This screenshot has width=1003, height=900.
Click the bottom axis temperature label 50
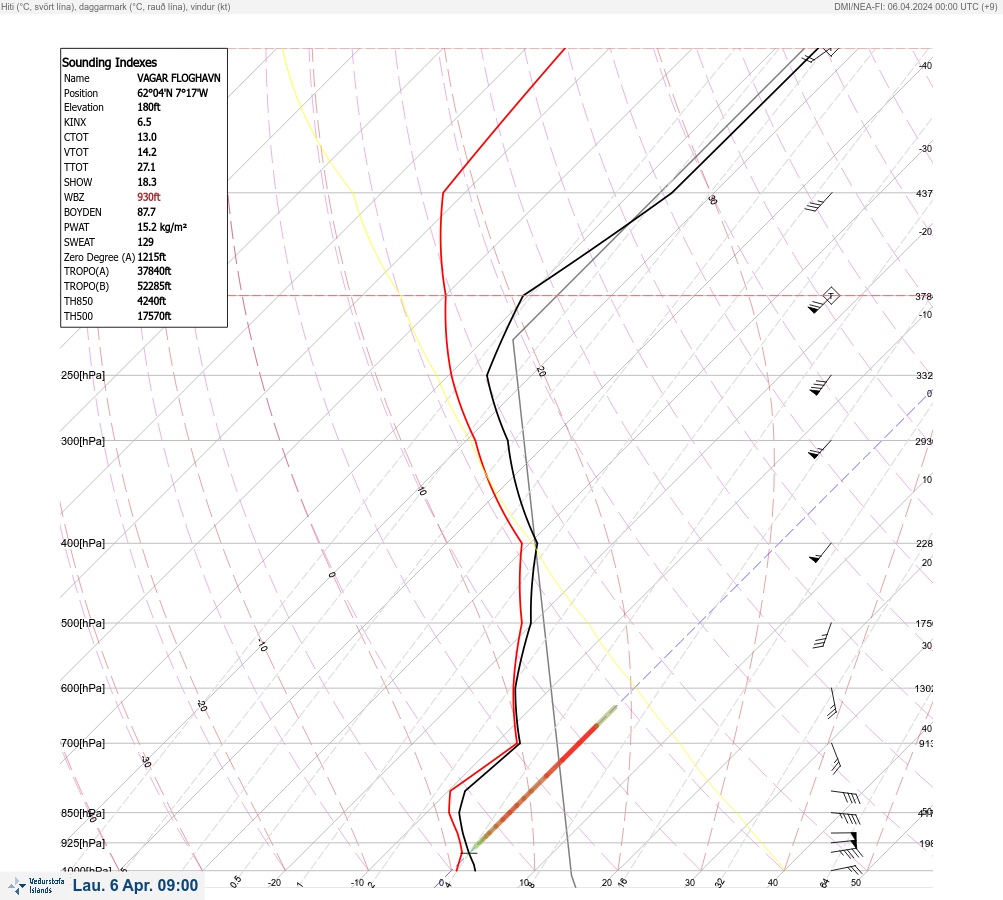coord(856,883)
